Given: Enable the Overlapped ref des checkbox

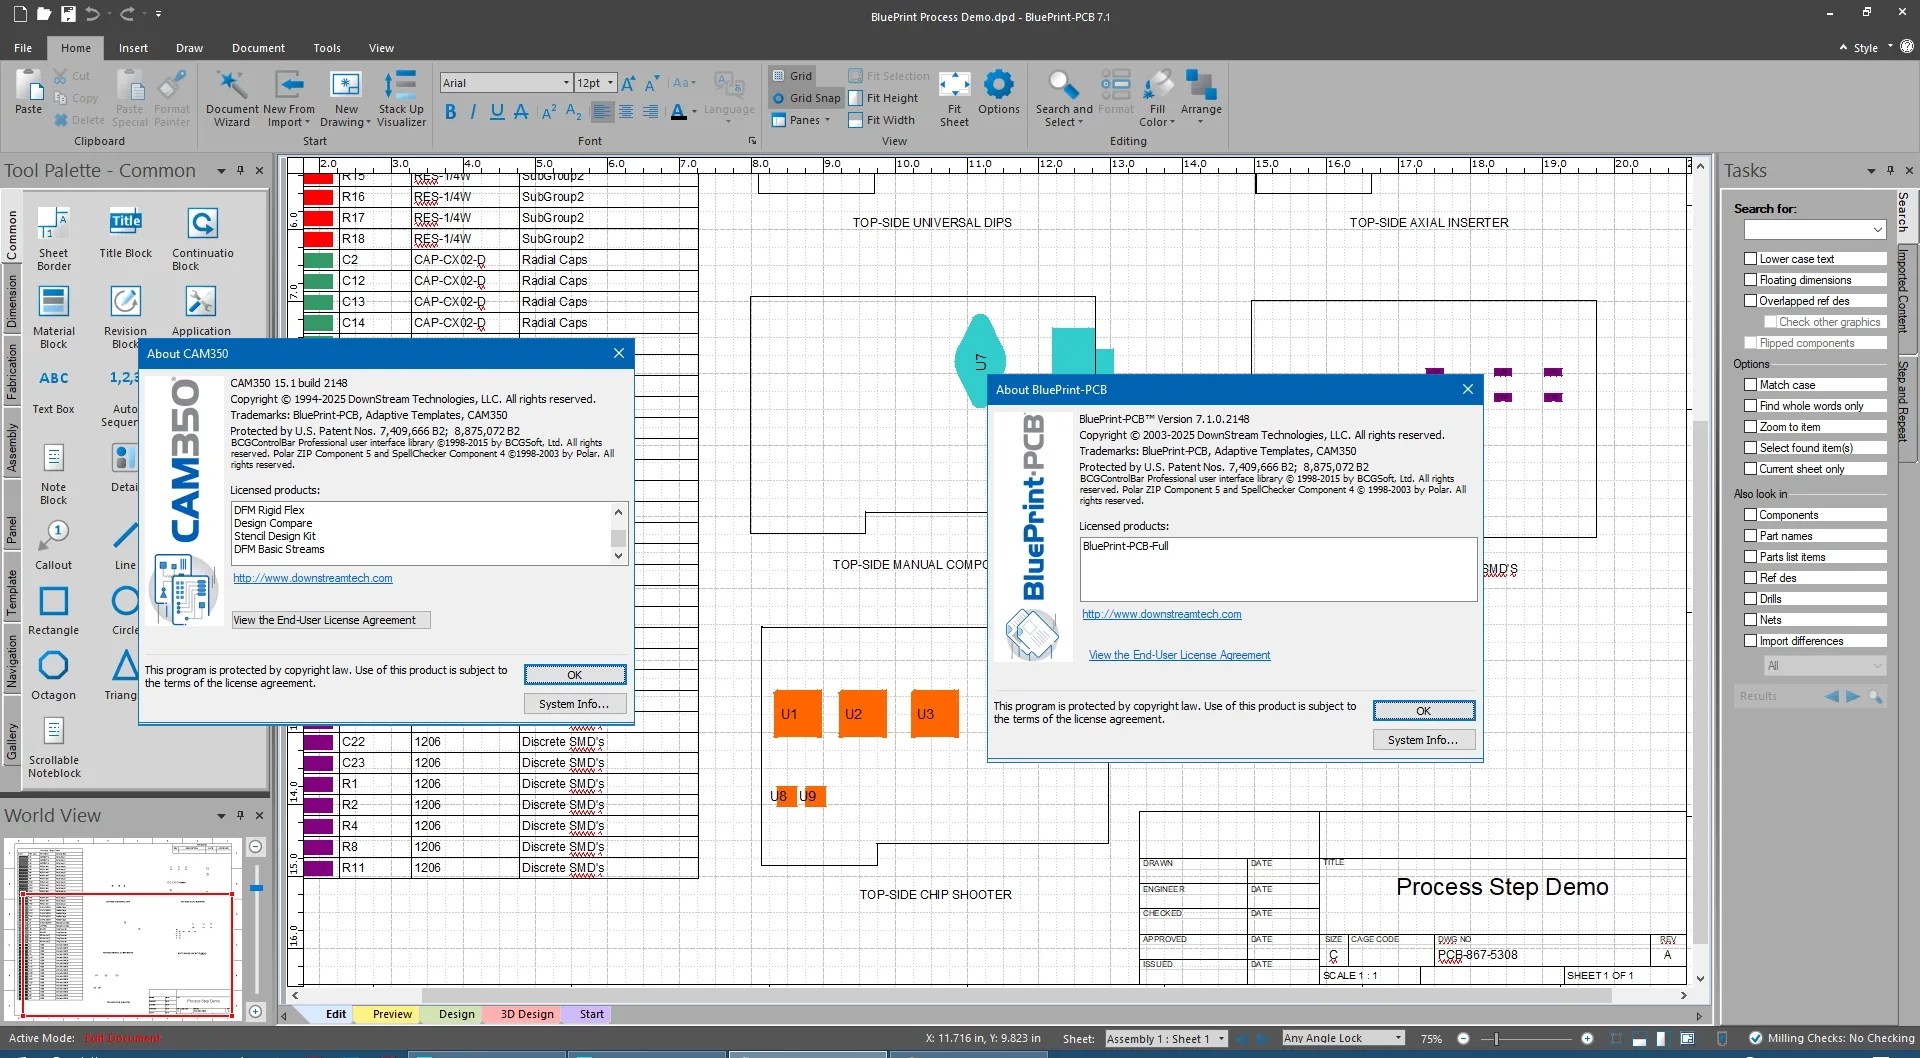Looking at the screenshot, I should point(1750,301).
